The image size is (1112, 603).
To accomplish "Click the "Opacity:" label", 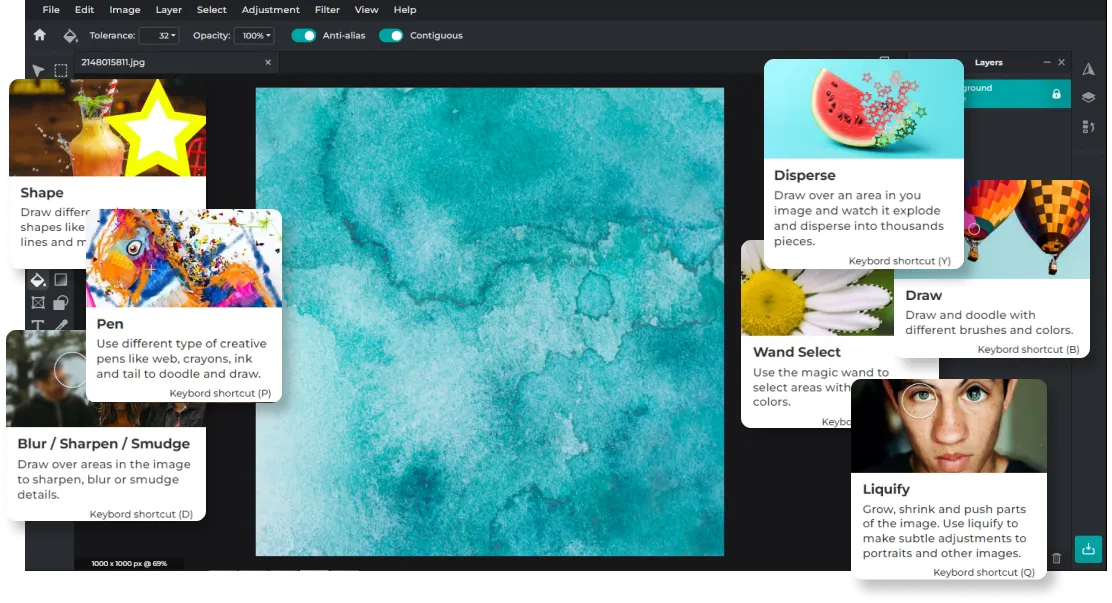I will tap(211, 35).
